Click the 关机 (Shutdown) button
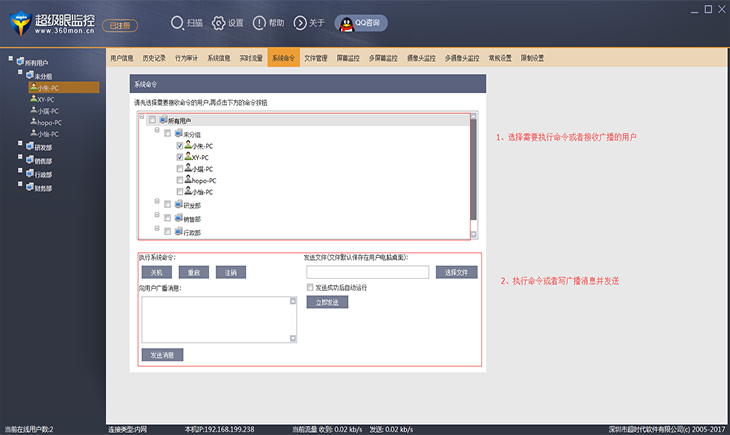 pos(155,272)
